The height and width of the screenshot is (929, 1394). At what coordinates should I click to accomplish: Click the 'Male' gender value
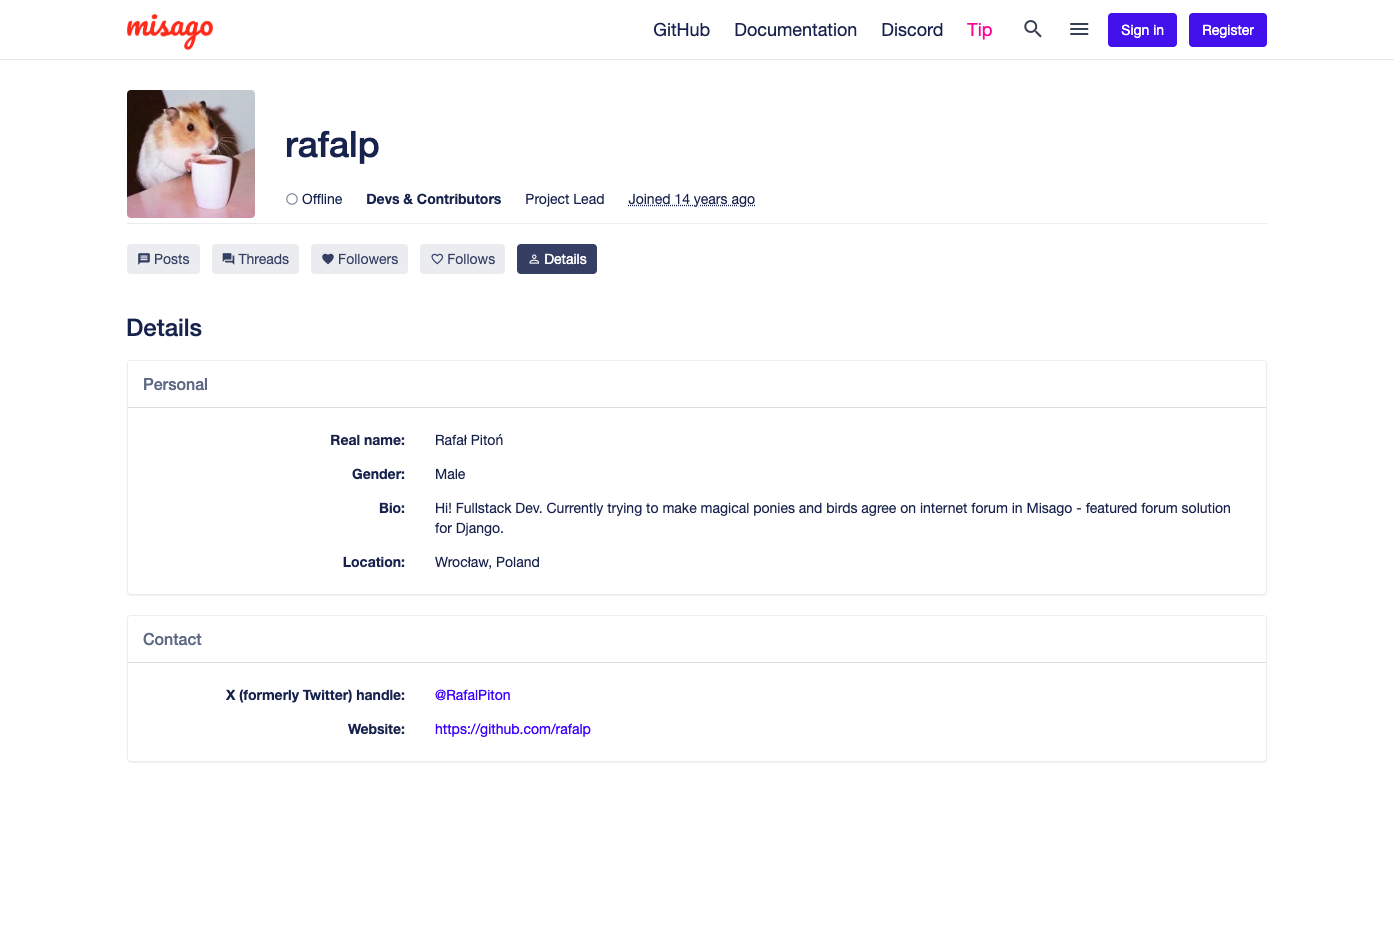click(x=450, y=474)
